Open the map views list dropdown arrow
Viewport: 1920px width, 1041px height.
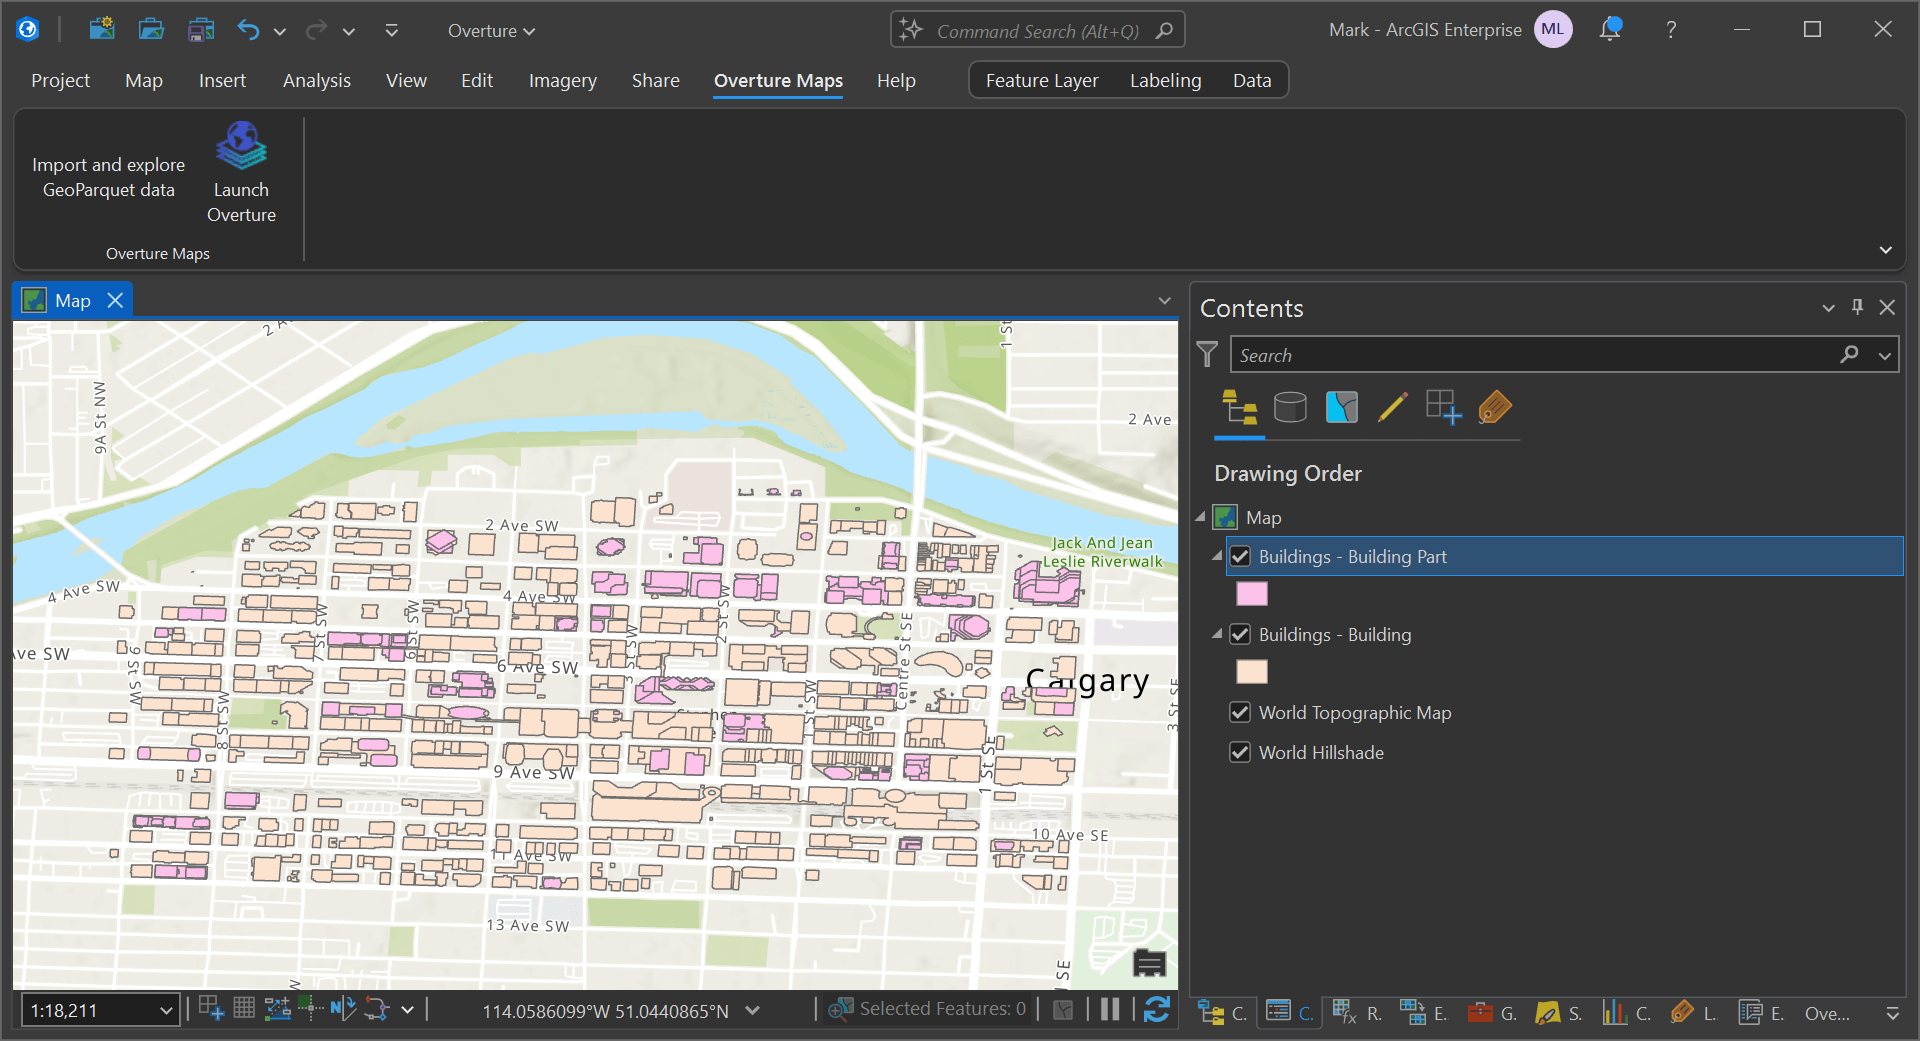pos(1164,300)
